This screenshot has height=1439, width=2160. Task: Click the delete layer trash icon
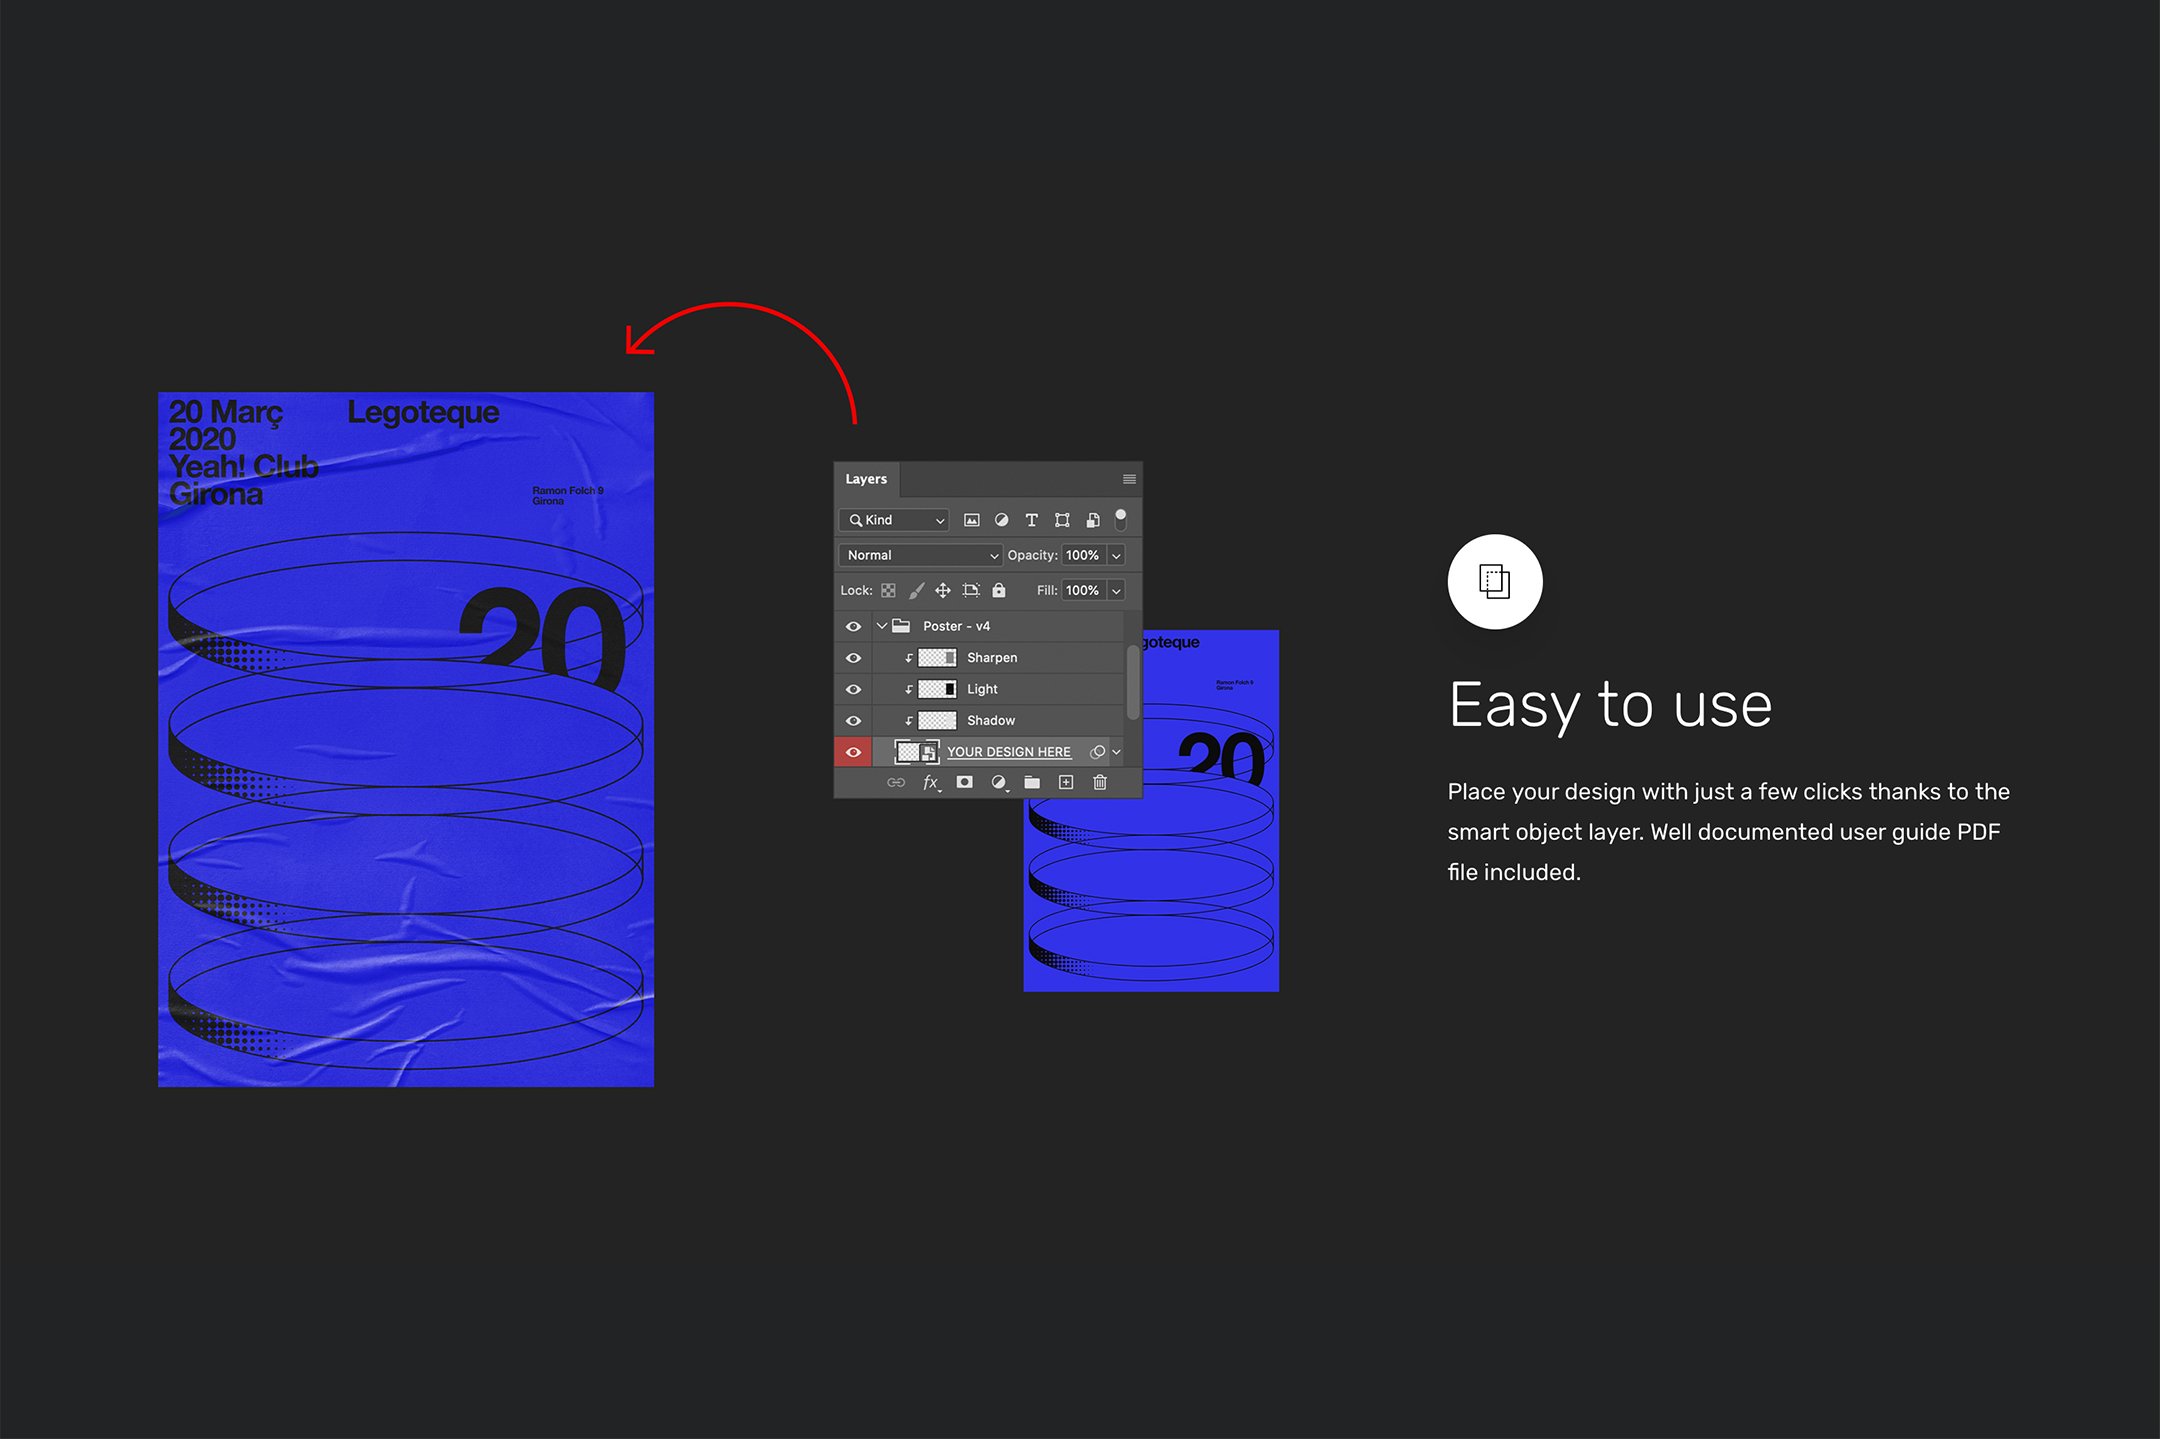click(1102, 785)
